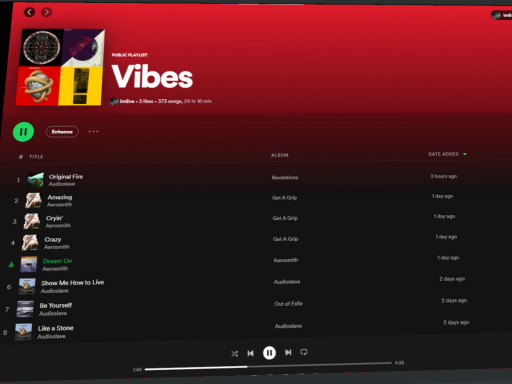Open the Aerosmith album in Dream On row
512x384 pixels.
286,260
